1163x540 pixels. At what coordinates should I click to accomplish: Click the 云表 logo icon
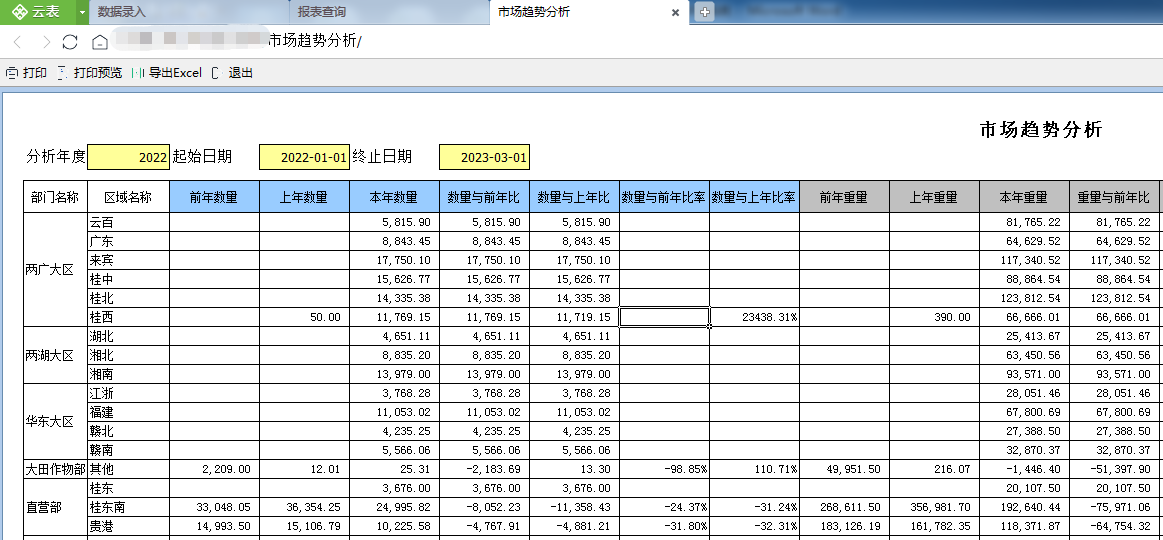click(20, 12)
